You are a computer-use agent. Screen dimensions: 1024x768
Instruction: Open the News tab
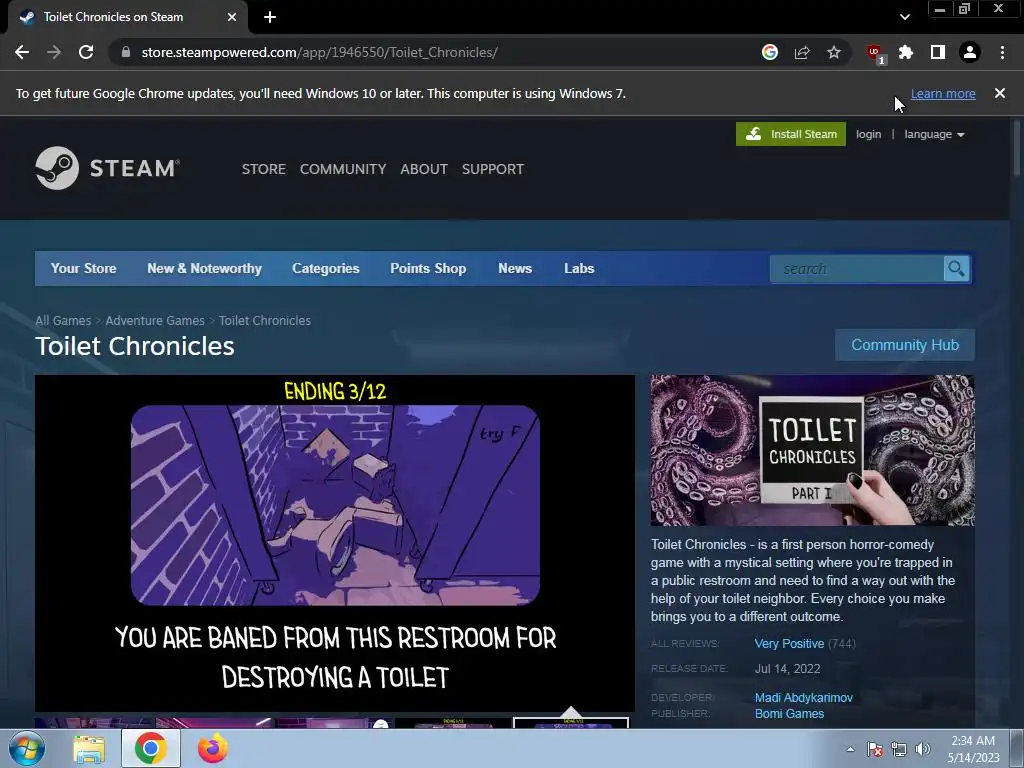coord(515,268)
